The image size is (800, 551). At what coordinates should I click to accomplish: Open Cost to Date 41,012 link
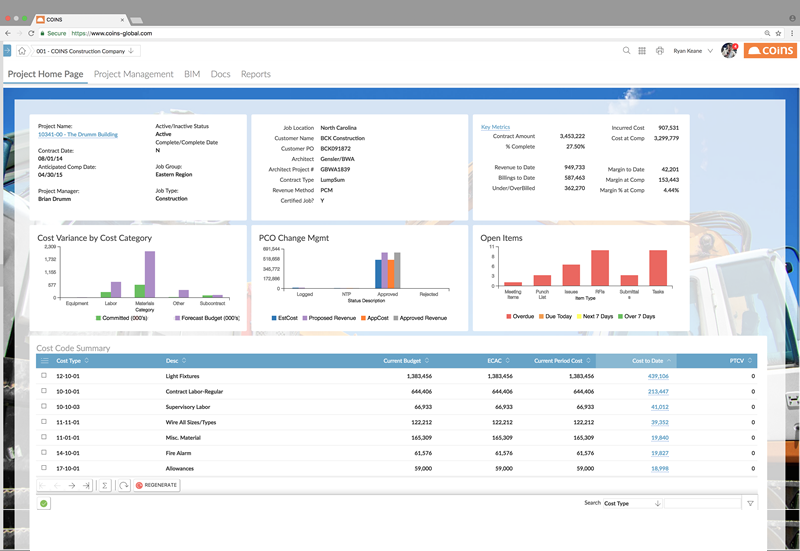[x=660, y=407]
